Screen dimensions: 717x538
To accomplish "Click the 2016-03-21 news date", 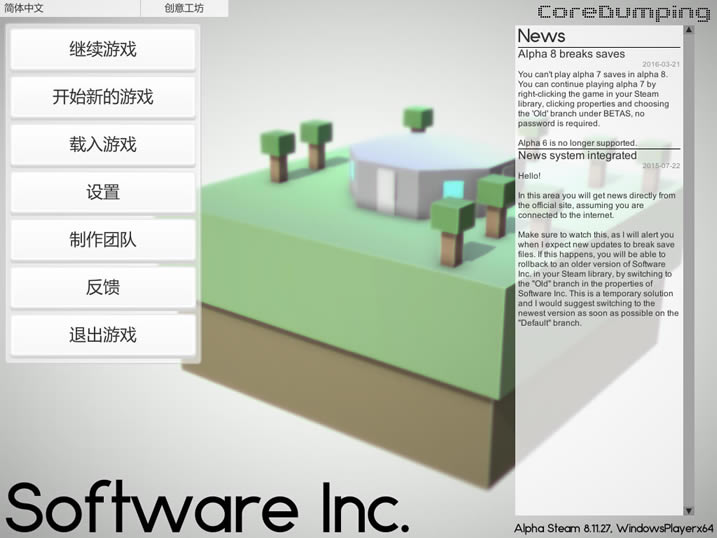I will point(661,64).
